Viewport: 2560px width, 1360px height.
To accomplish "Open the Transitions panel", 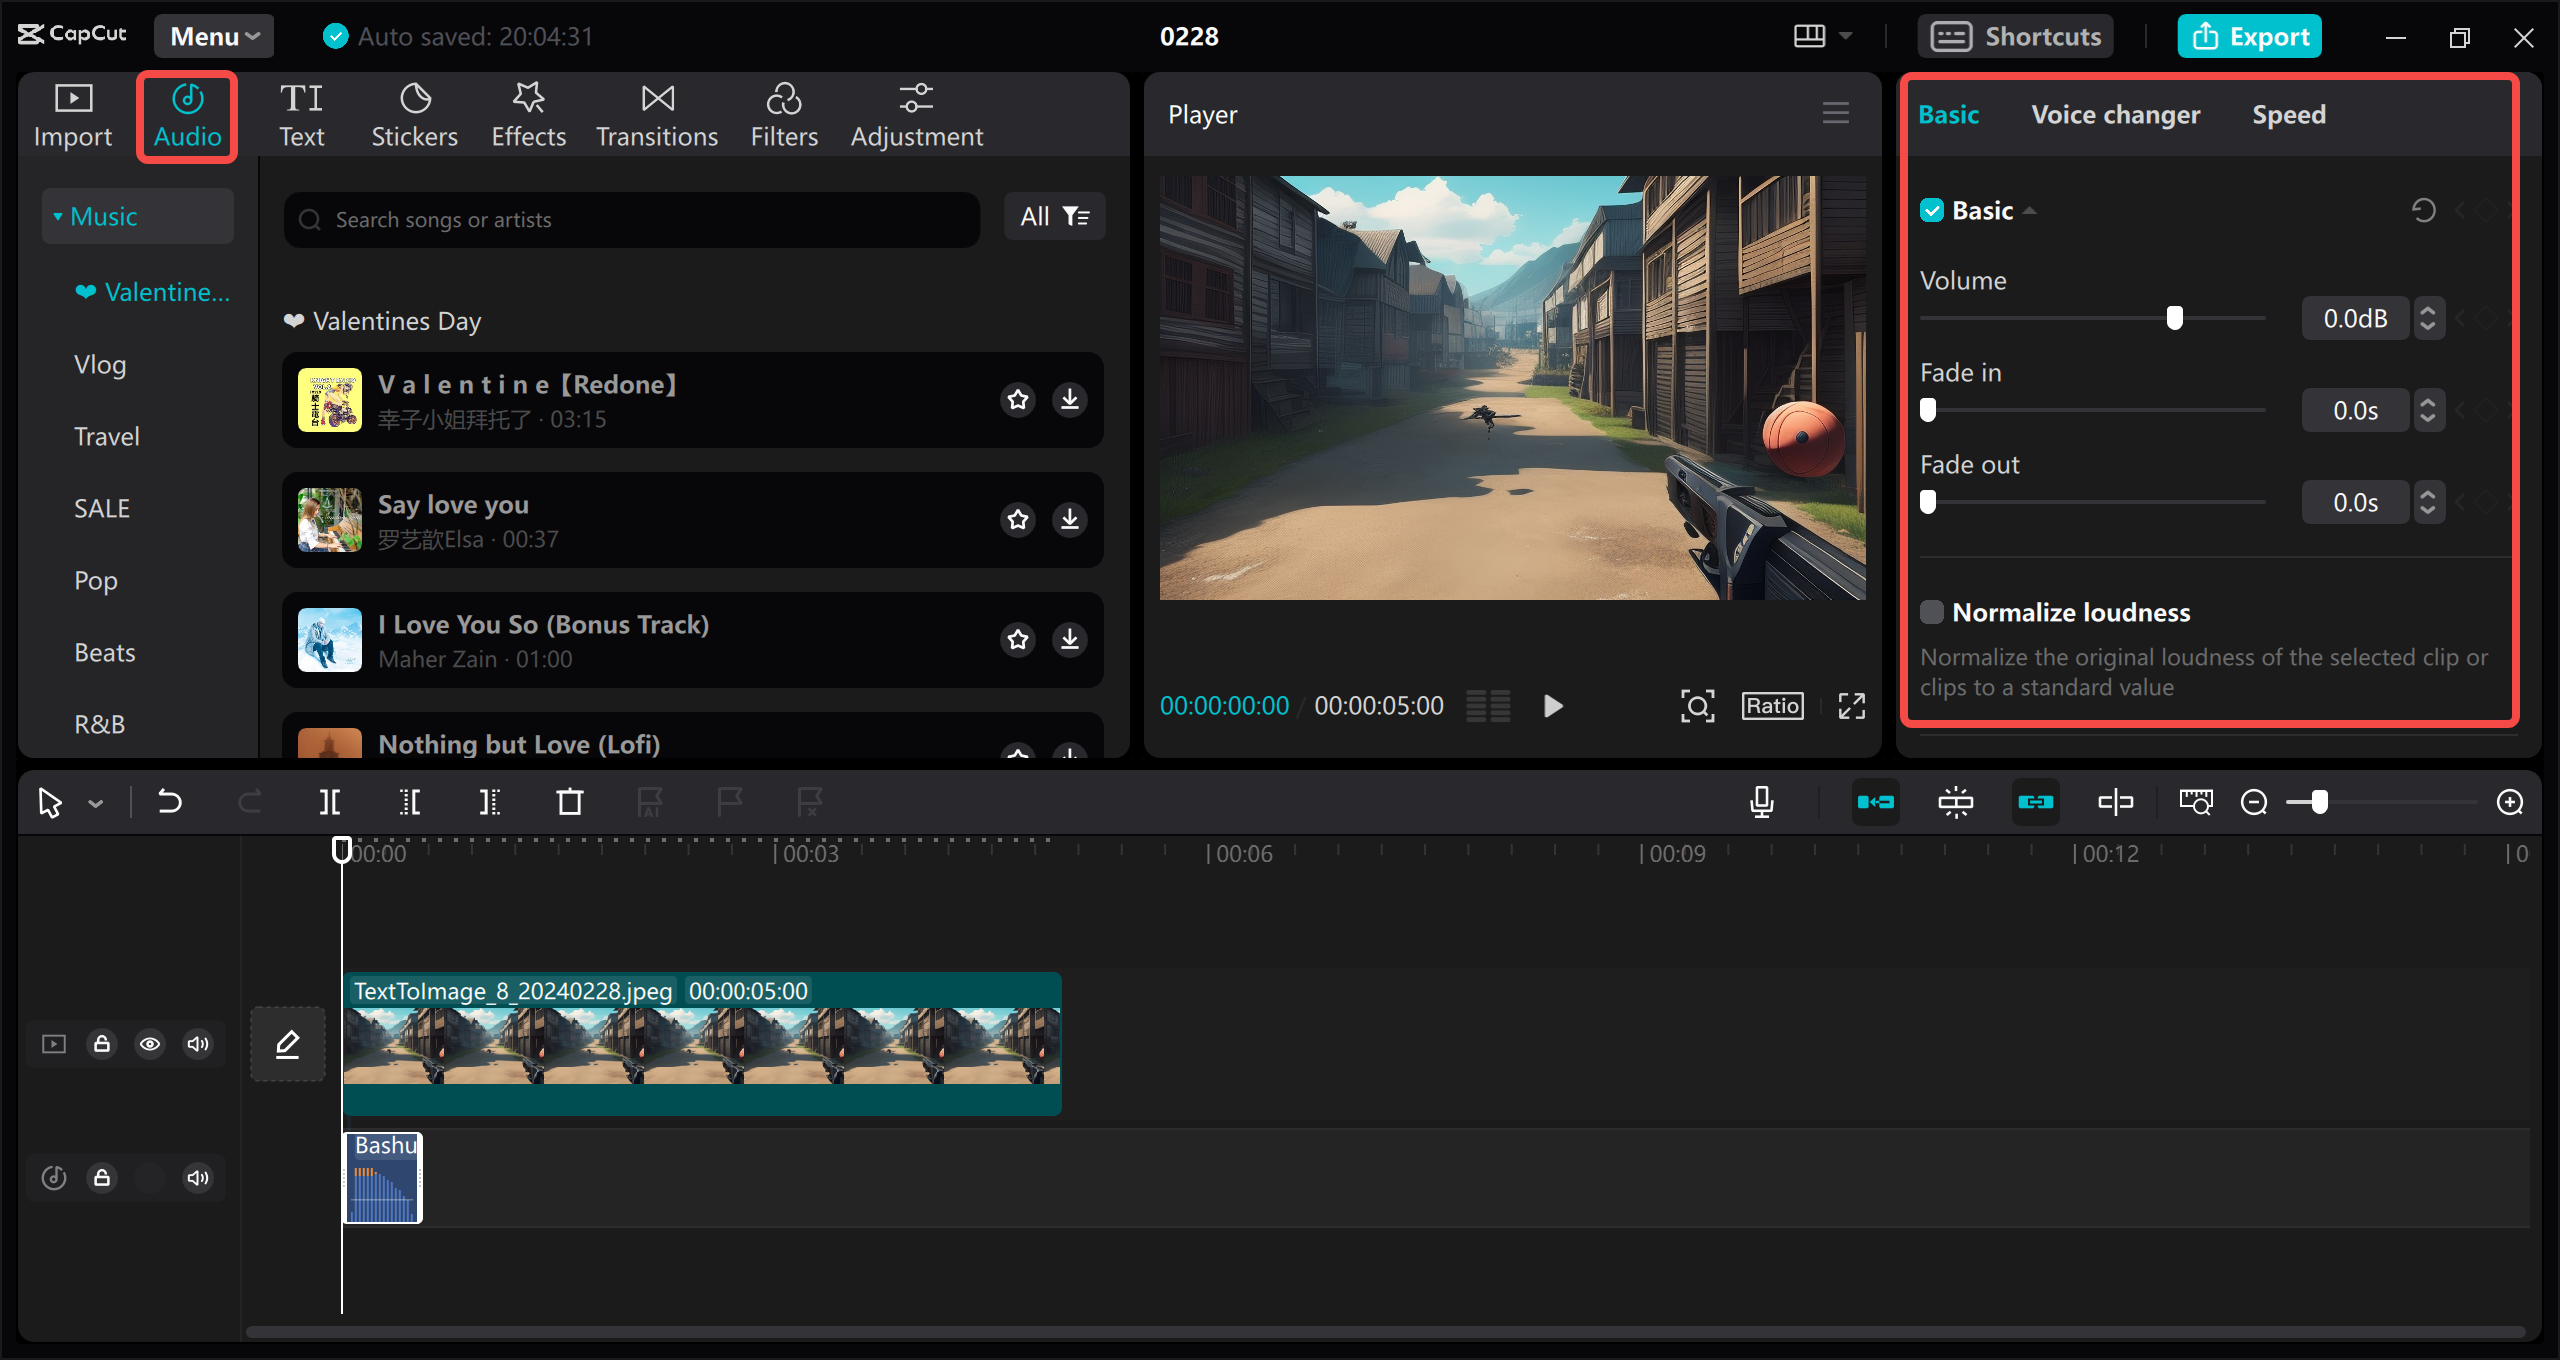I will tap(656, 114).
